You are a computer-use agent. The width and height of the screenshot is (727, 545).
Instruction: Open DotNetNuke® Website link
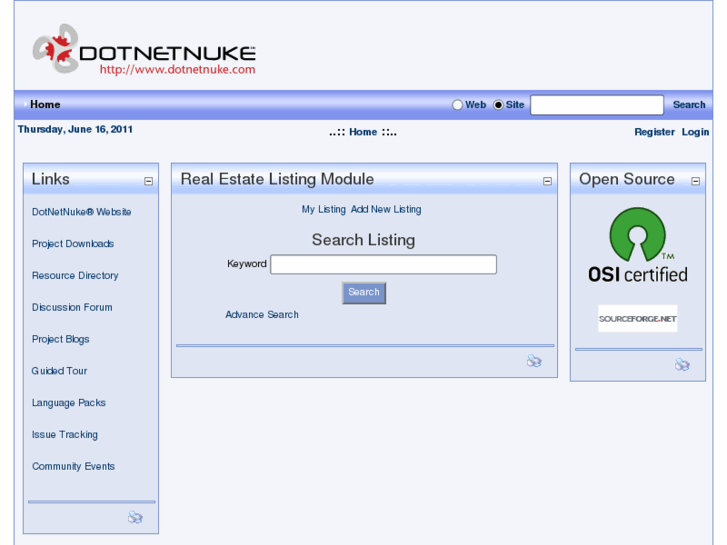coord(82,212)
